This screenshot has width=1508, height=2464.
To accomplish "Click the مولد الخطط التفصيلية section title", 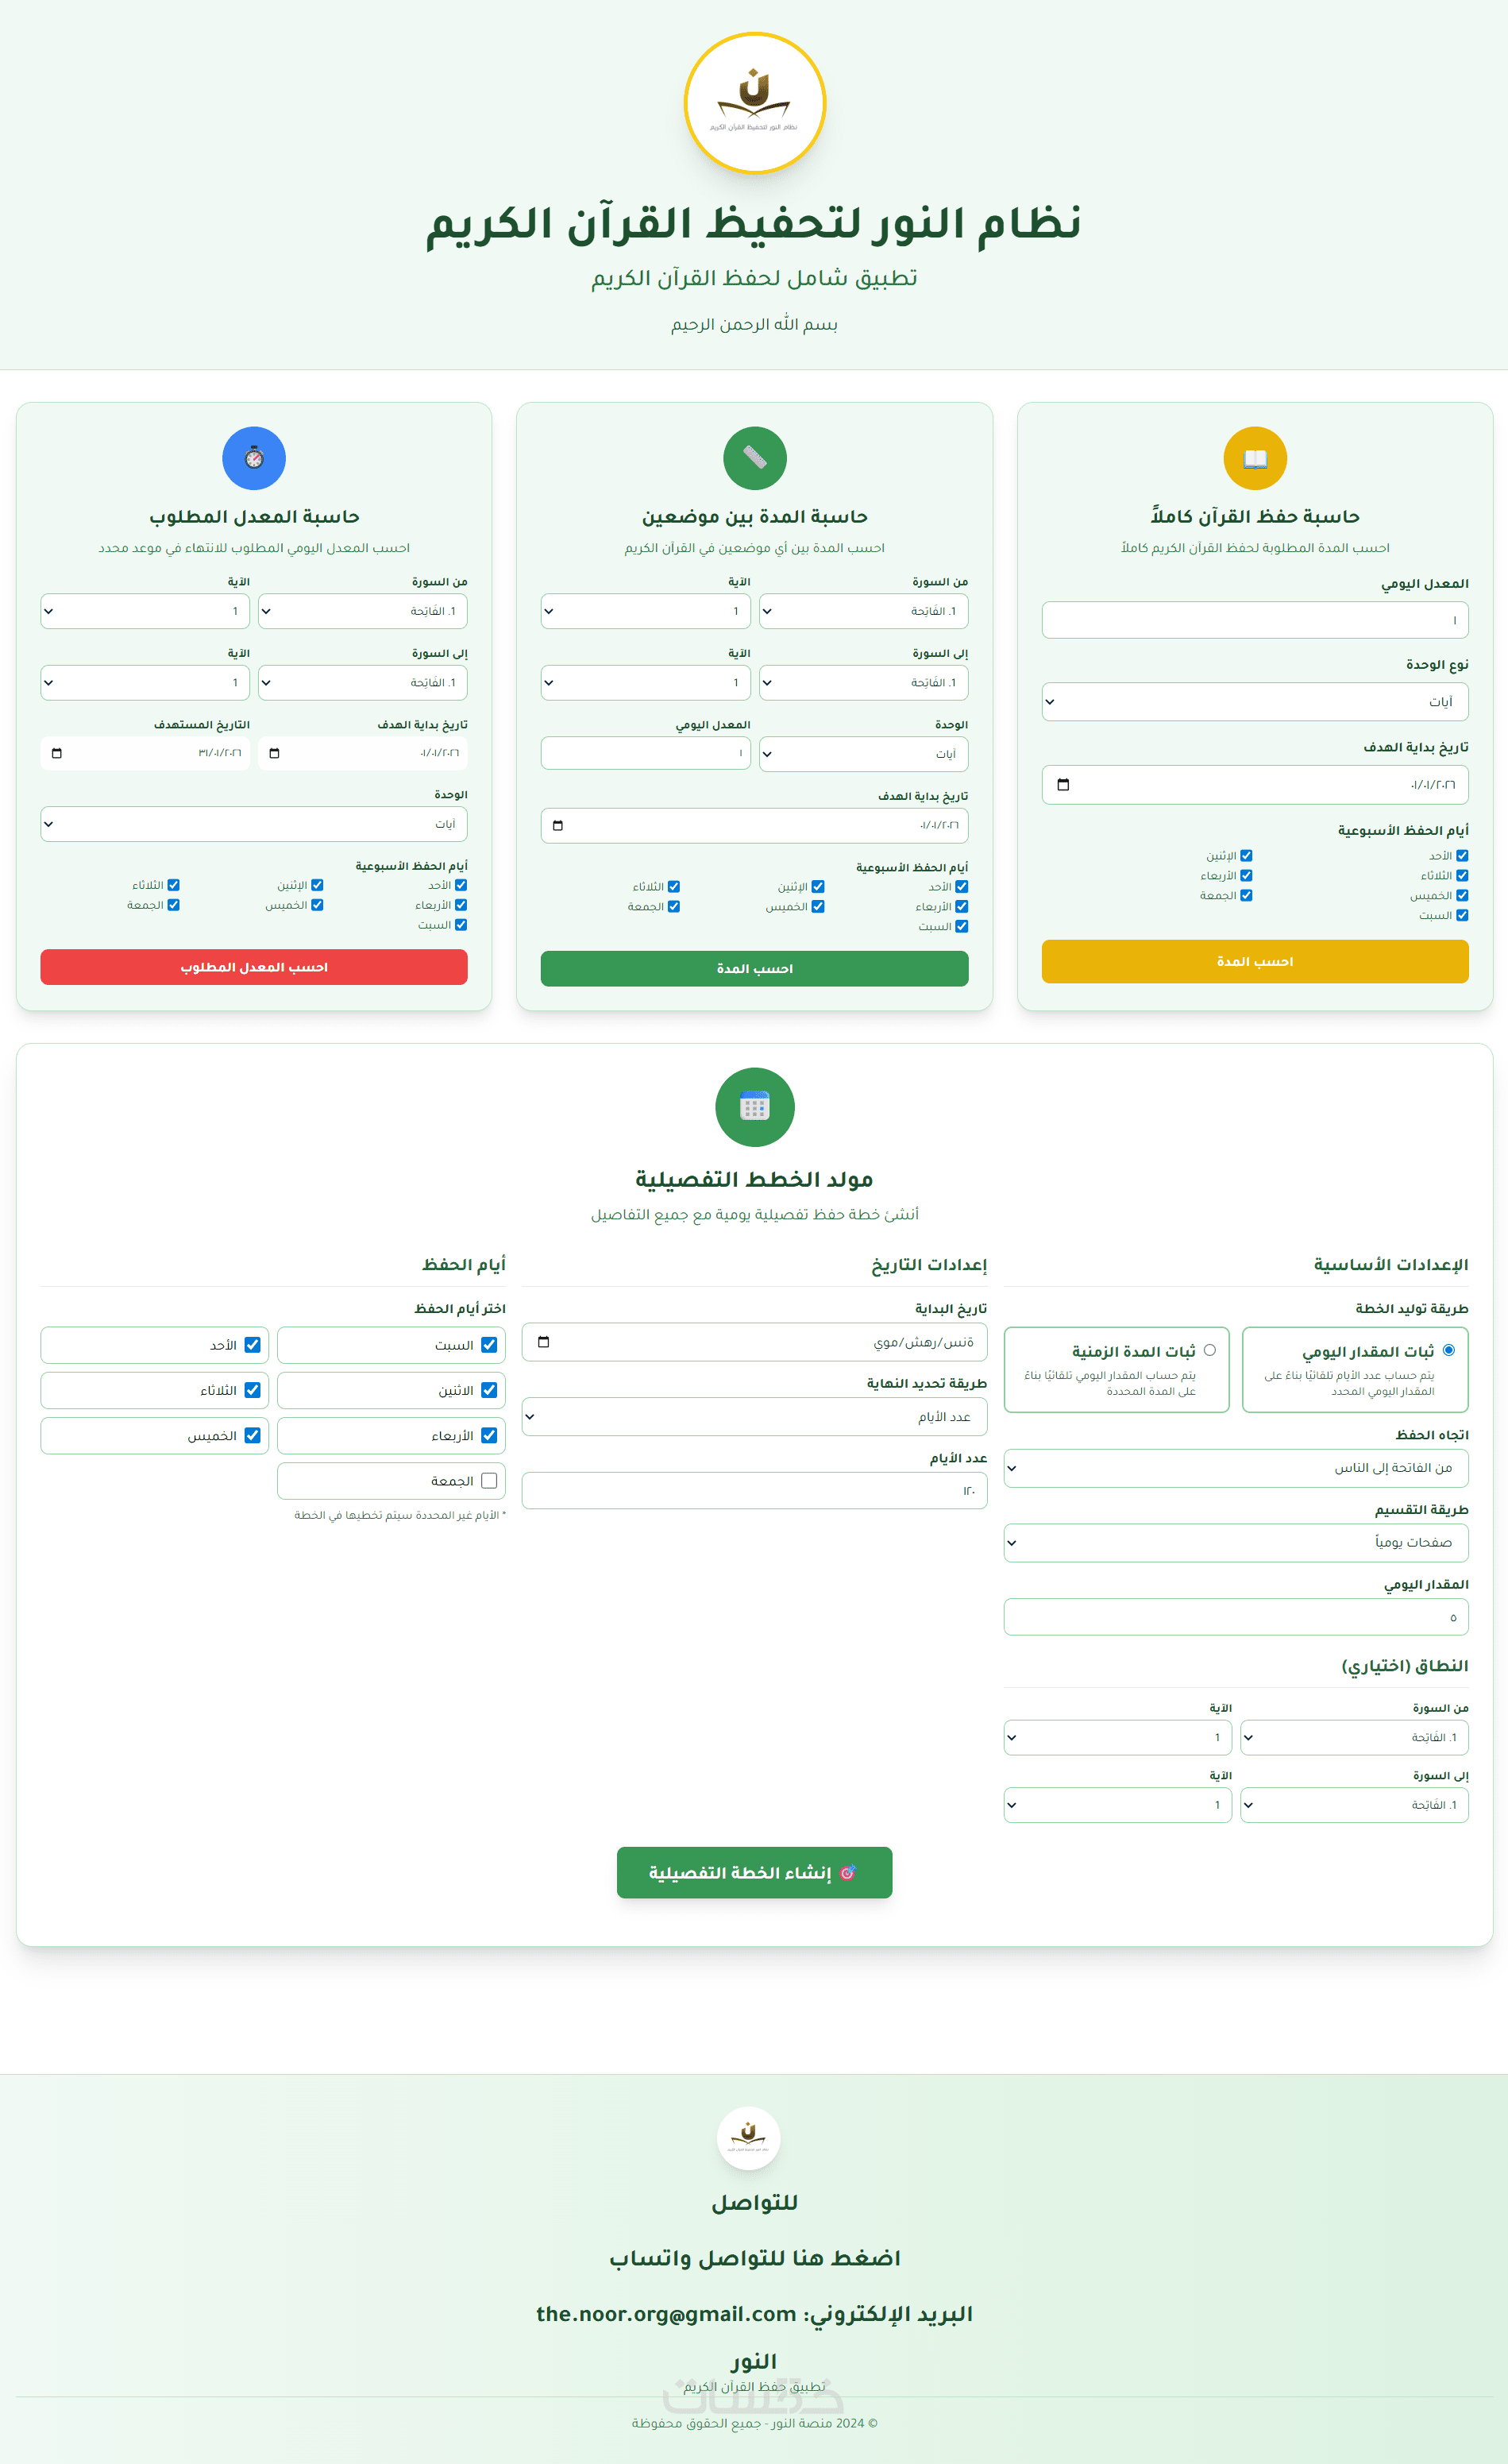I will (754, 1180).
